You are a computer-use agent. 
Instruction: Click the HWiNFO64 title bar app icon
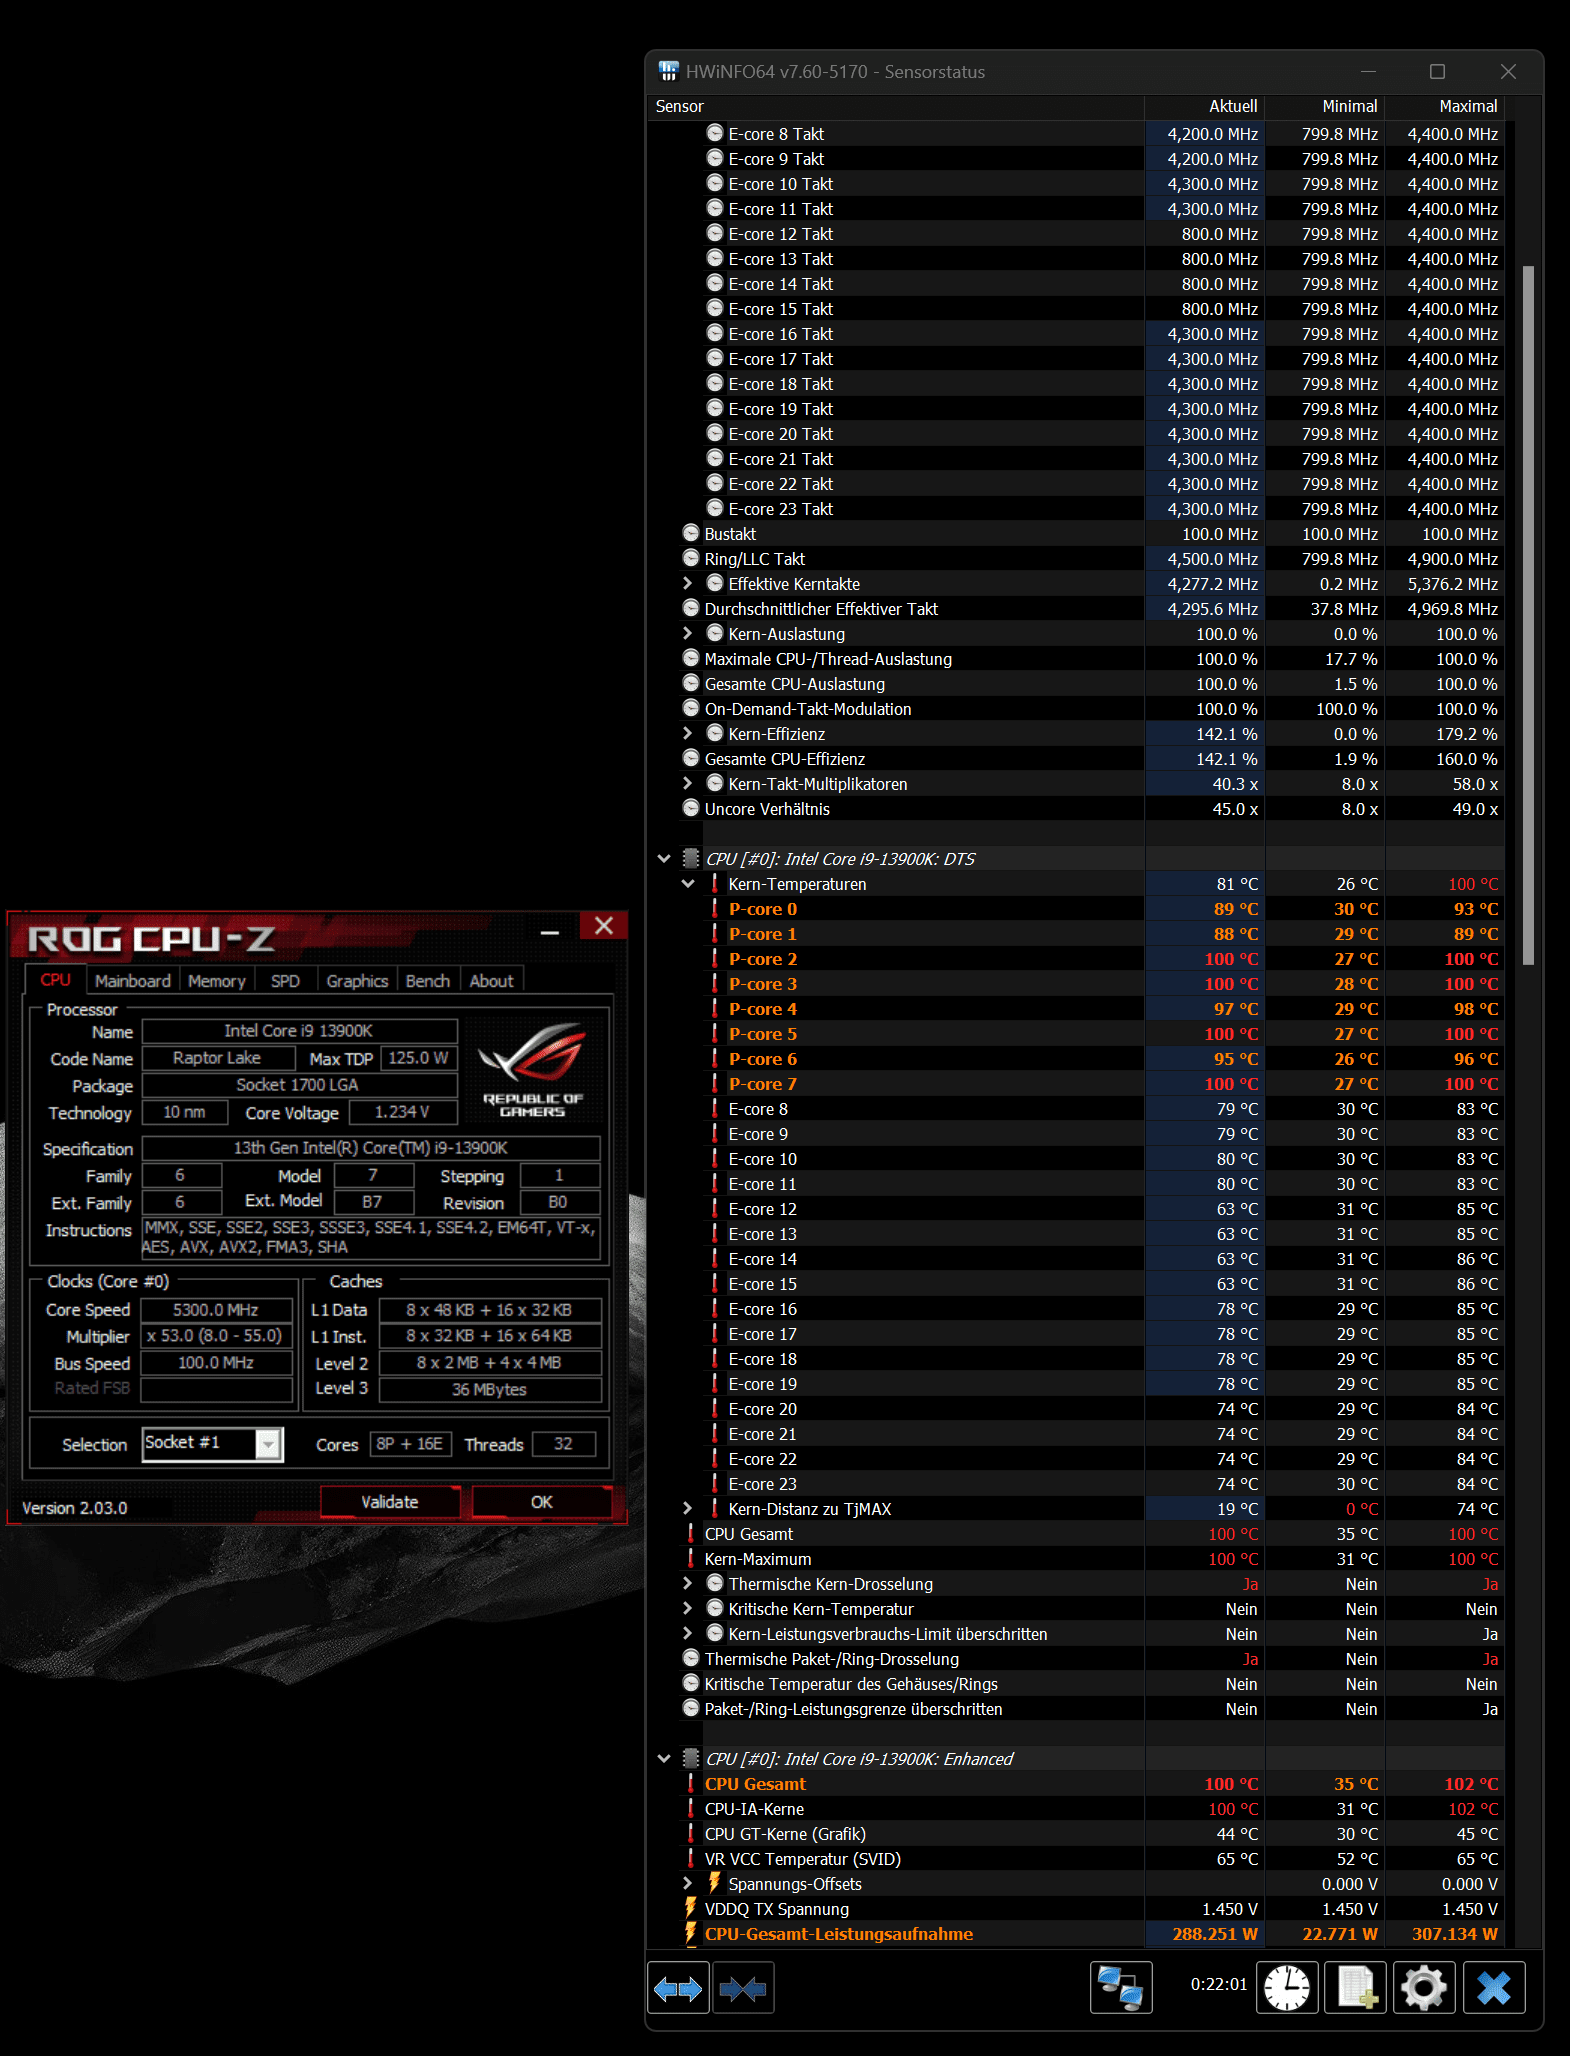(x=669, y=71)
